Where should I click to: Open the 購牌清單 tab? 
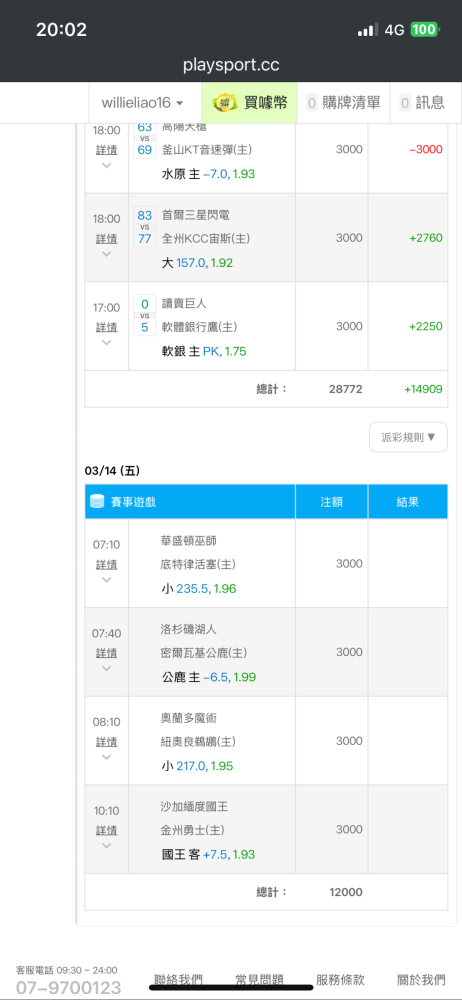(x=343, y=103)
